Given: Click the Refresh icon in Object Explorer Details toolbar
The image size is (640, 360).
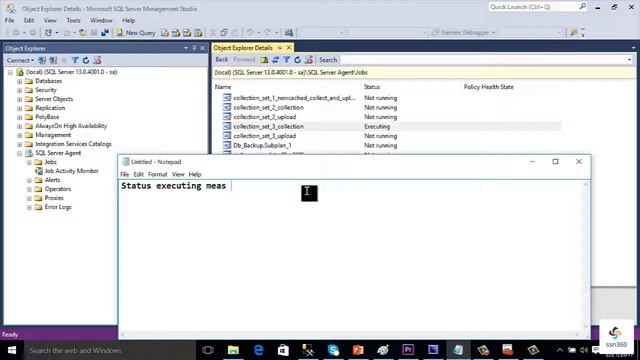Looking at the screenshot, I should coord(298,60).
